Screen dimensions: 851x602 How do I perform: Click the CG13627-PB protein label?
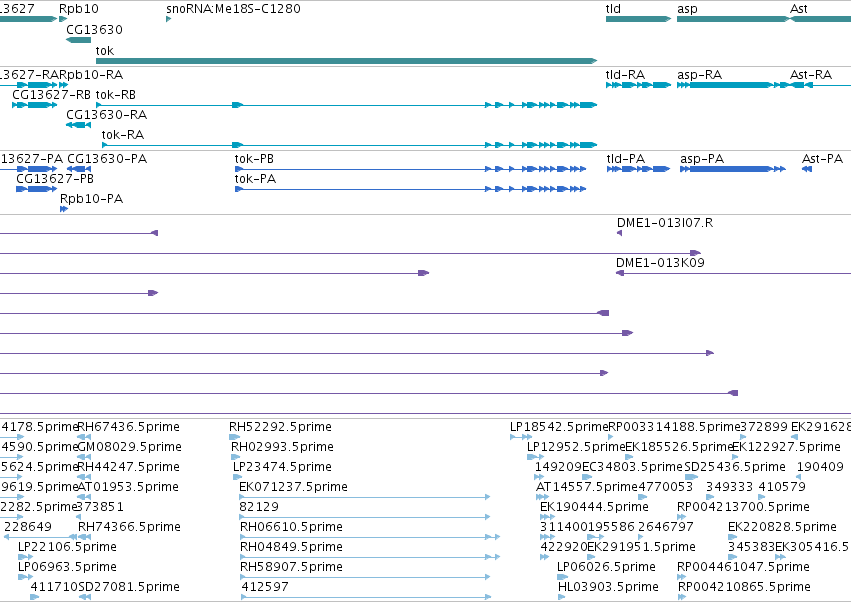tap(55, 179)
